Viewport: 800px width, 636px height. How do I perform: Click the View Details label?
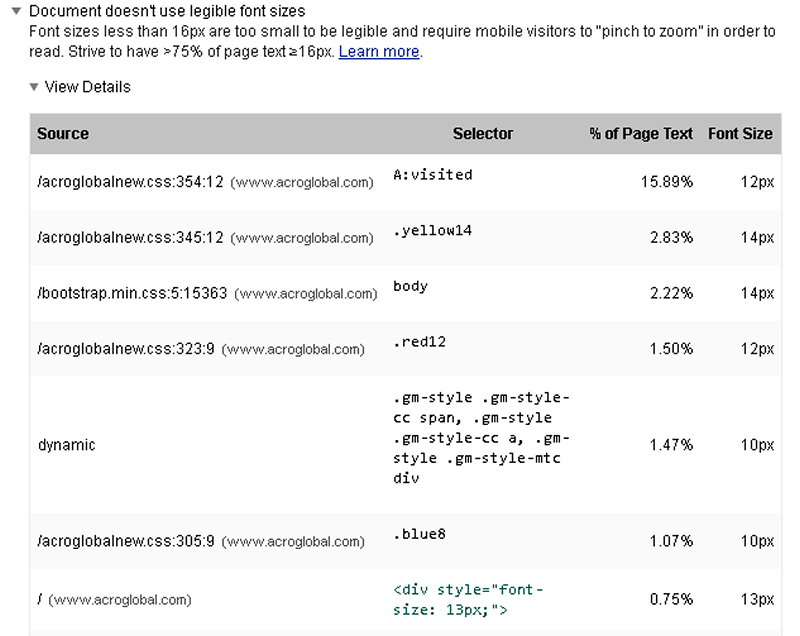(x=87, y=87)
